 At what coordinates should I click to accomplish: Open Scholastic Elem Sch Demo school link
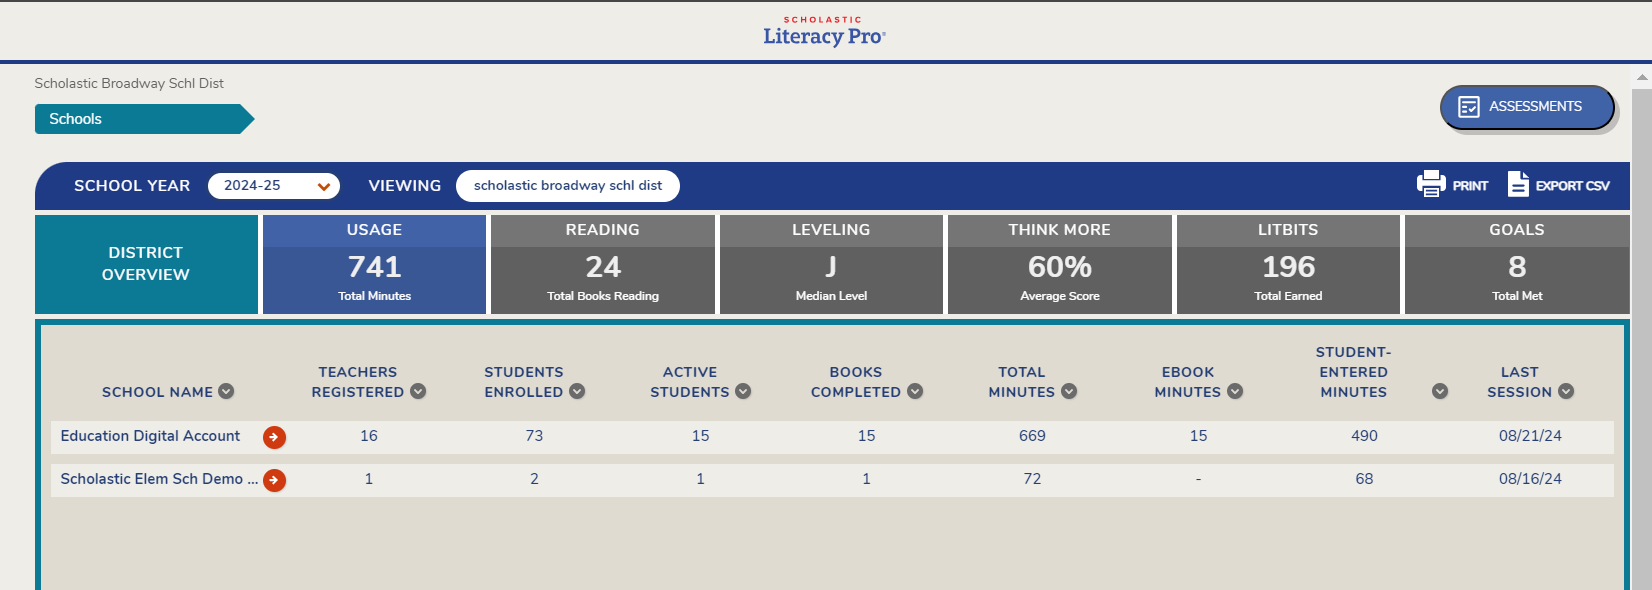pos(159,479)
